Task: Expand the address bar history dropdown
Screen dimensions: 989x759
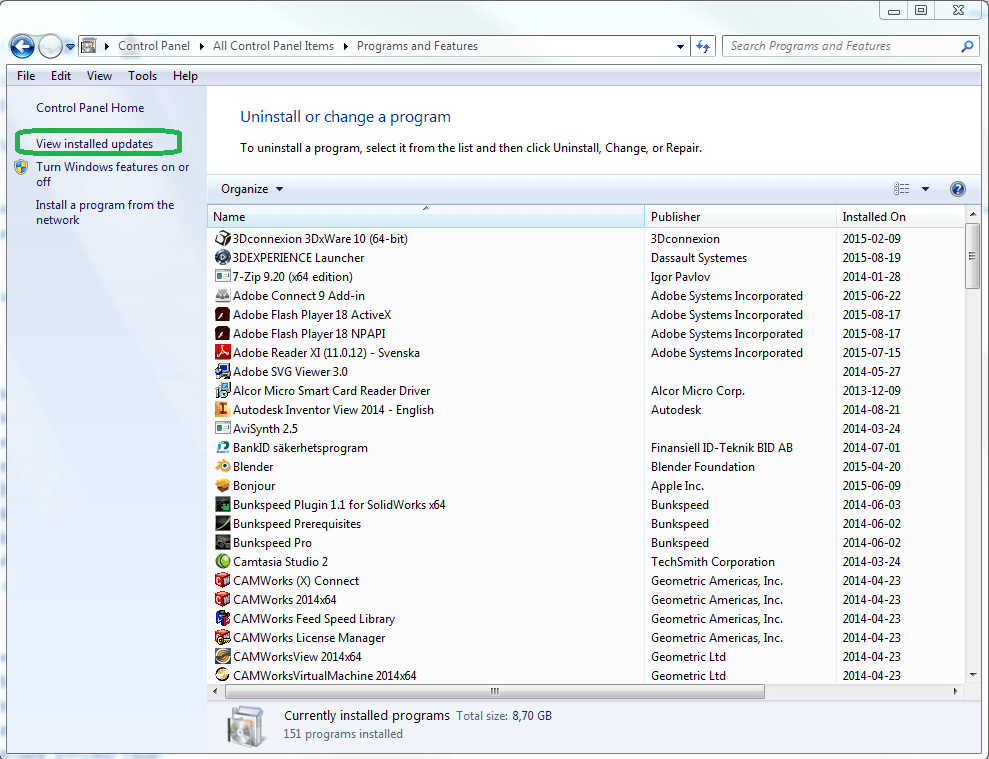Action: 680,46
